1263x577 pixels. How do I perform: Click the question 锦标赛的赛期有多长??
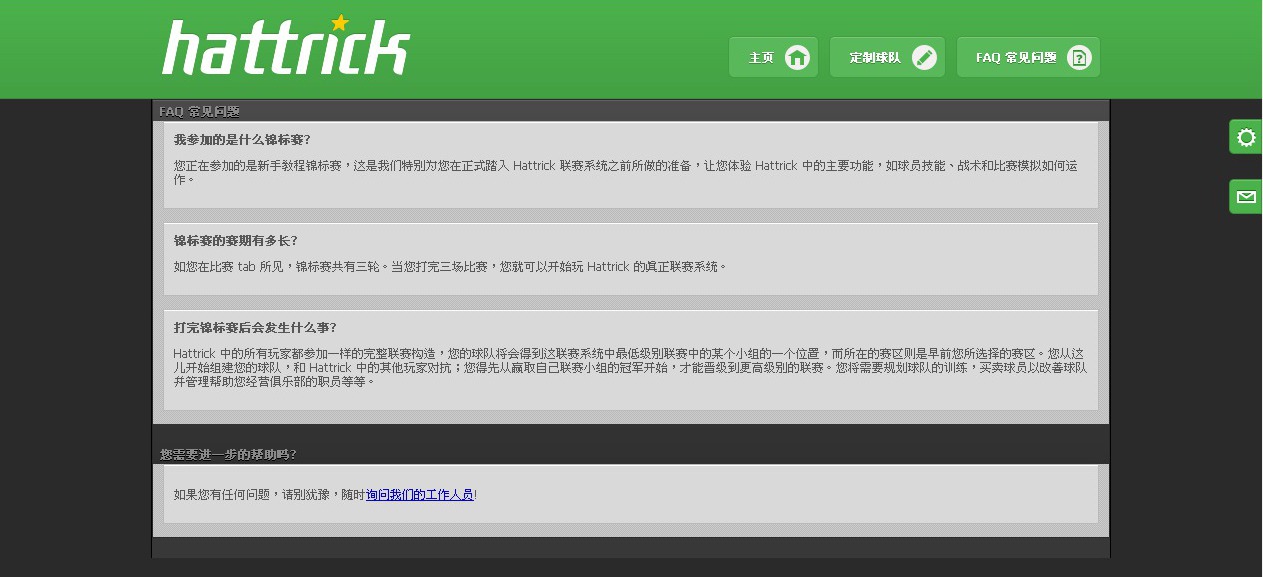click(236, 241)
